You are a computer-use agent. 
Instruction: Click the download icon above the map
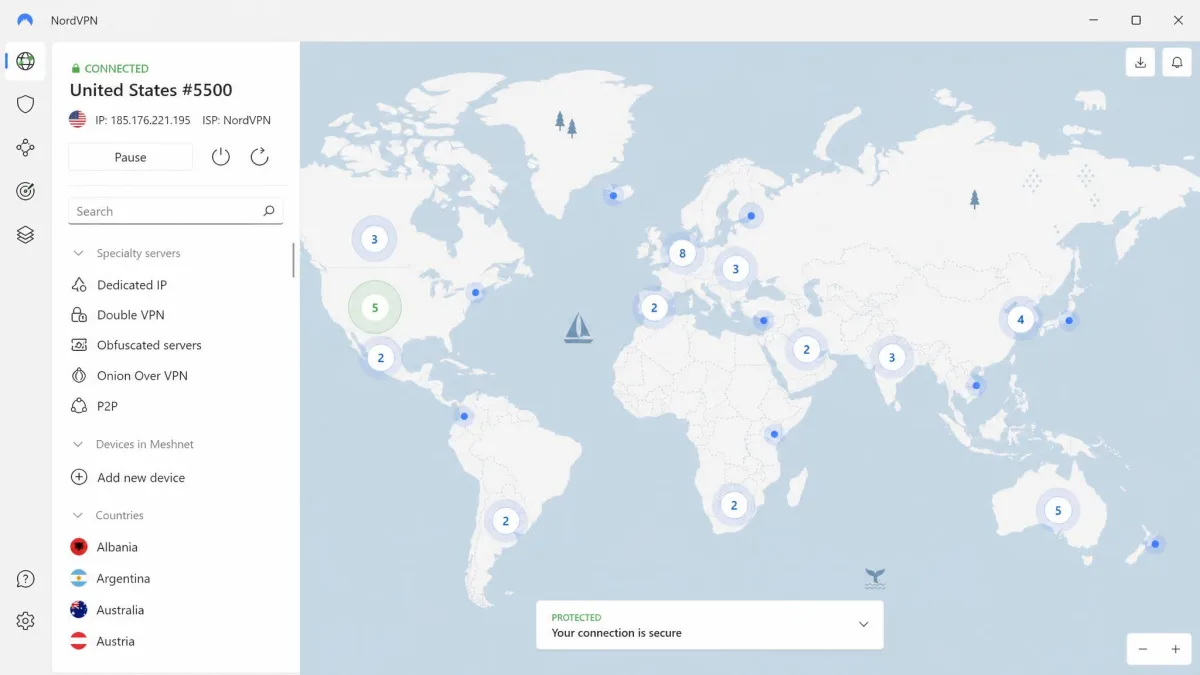tap(1140, 62)
